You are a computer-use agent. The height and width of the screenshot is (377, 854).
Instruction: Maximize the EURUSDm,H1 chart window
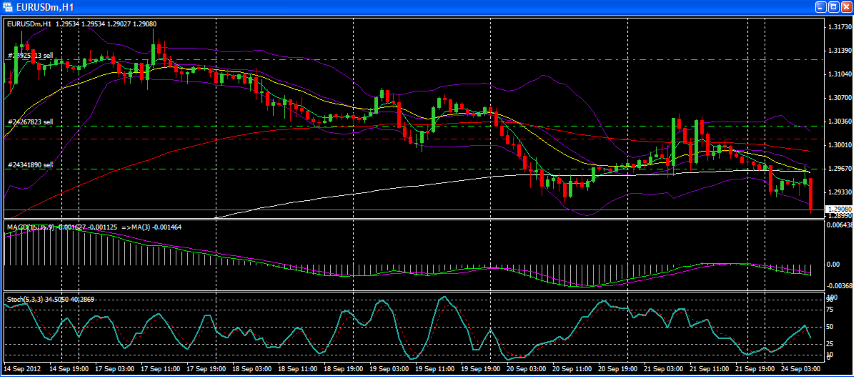click(x=833, y=7)
